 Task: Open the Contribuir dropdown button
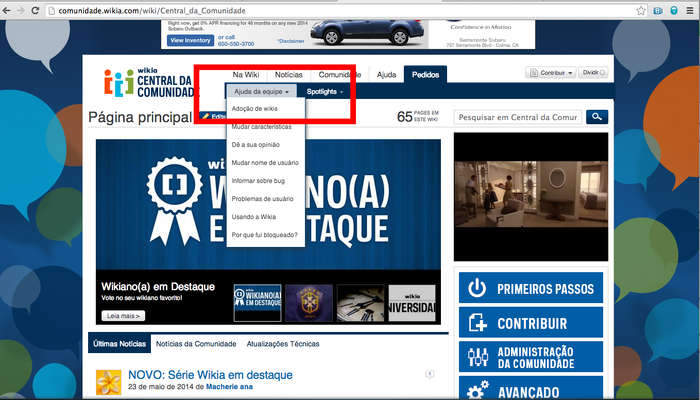[x=550, y=72]
